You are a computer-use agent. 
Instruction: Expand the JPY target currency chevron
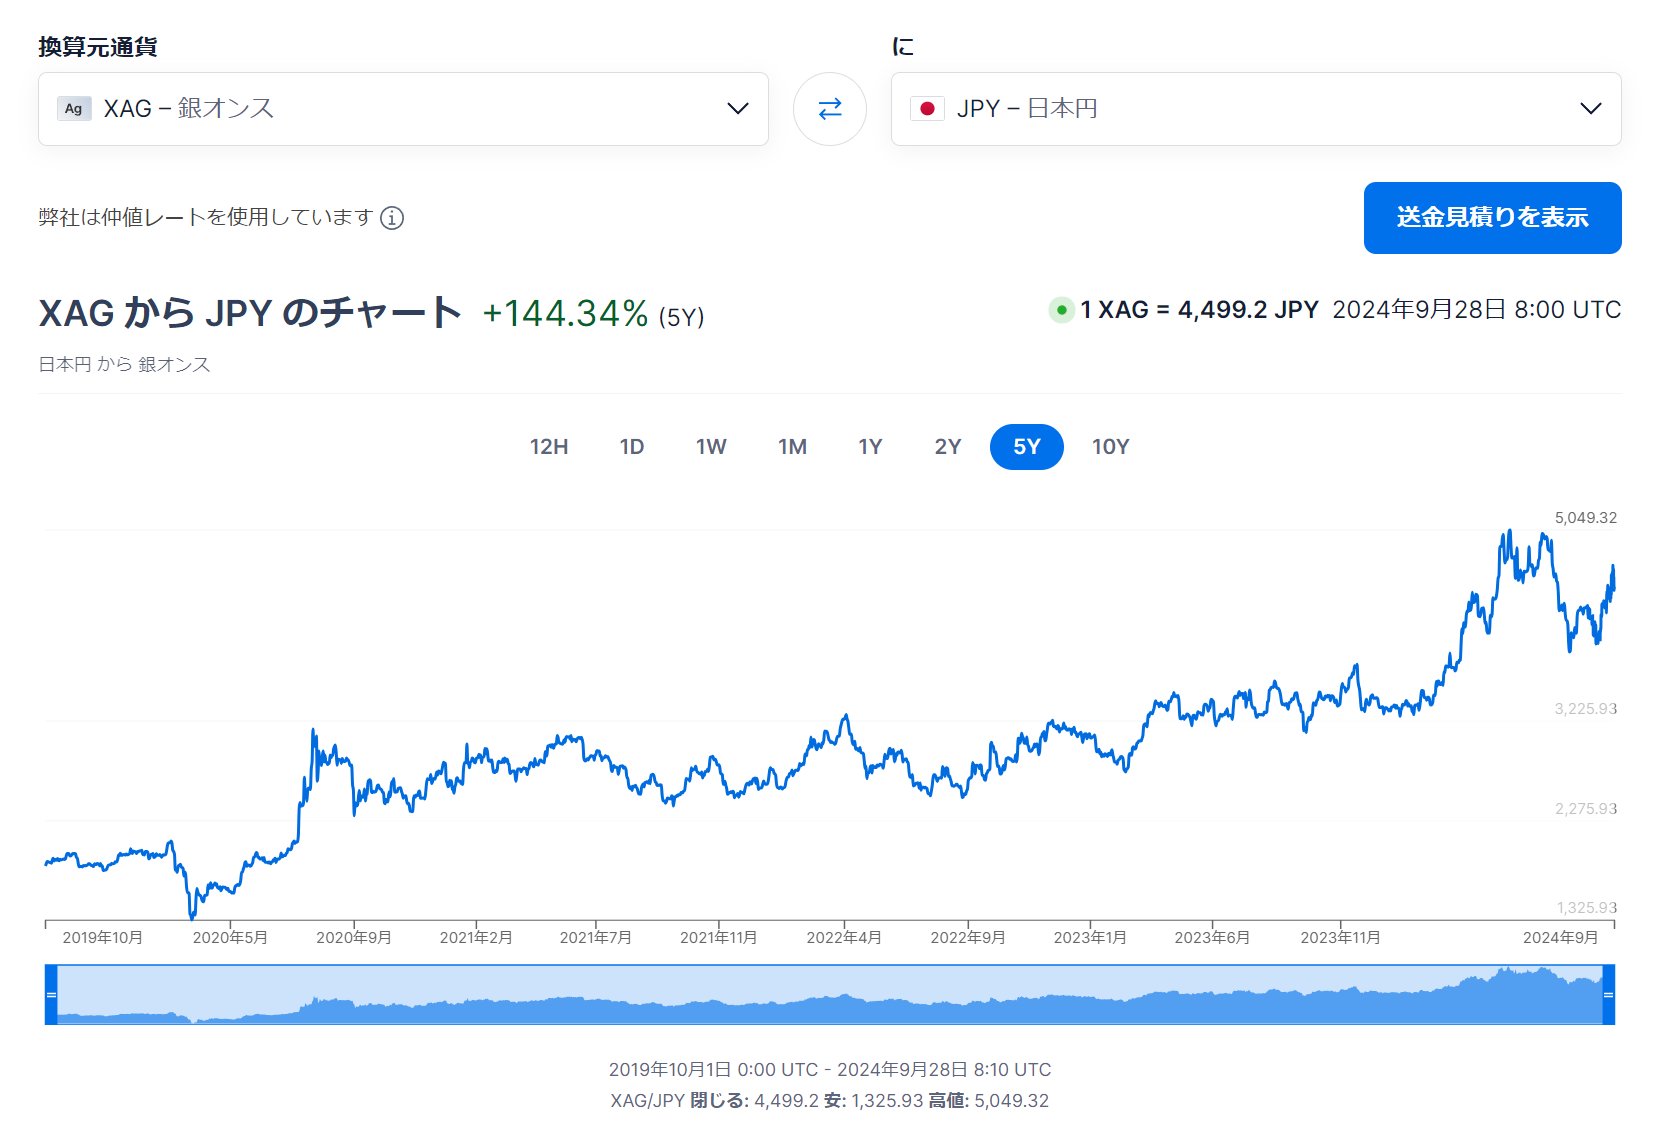1590,109
